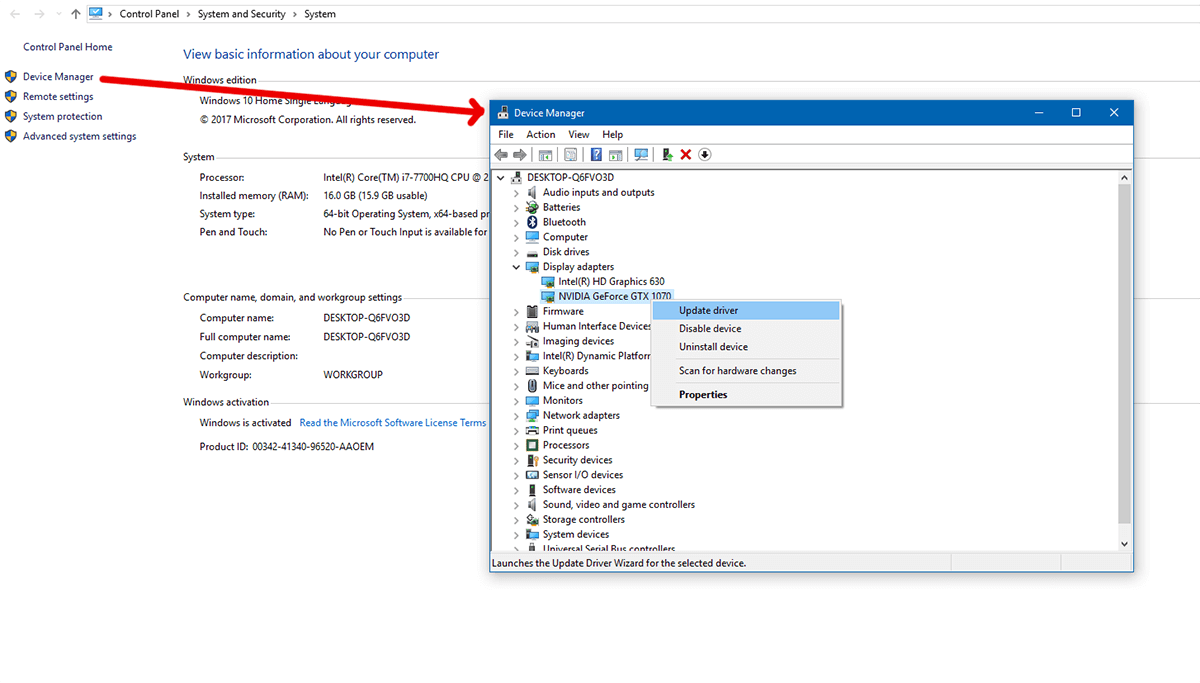Image resolution: width=1200 pixels, height=683 pixels.
Task: Click the Audio inputs and outputs speaker icon
Action: pyautogui.click(x=532, y=192)
